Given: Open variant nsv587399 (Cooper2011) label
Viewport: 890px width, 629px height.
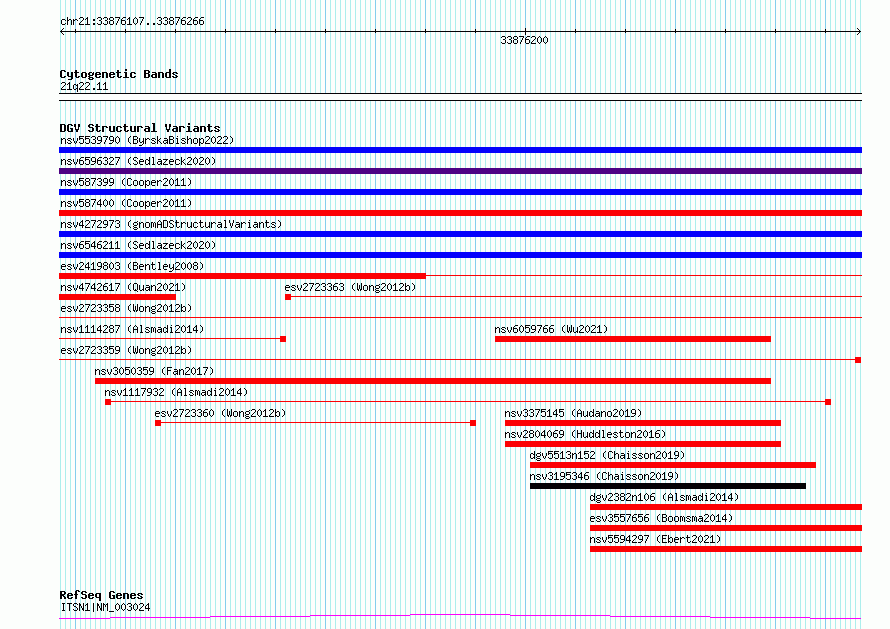Looking at the screenshot, I should 126,182.
